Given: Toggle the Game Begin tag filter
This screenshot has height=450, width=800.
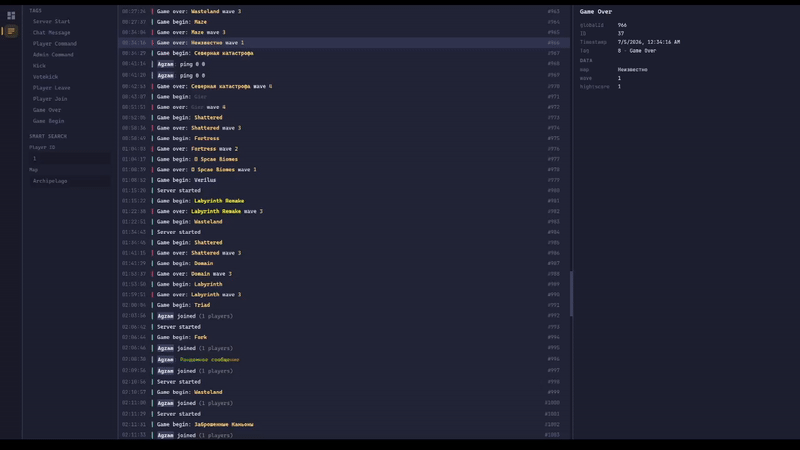Looking at the screenshot, I should click(x=48, y=121).
